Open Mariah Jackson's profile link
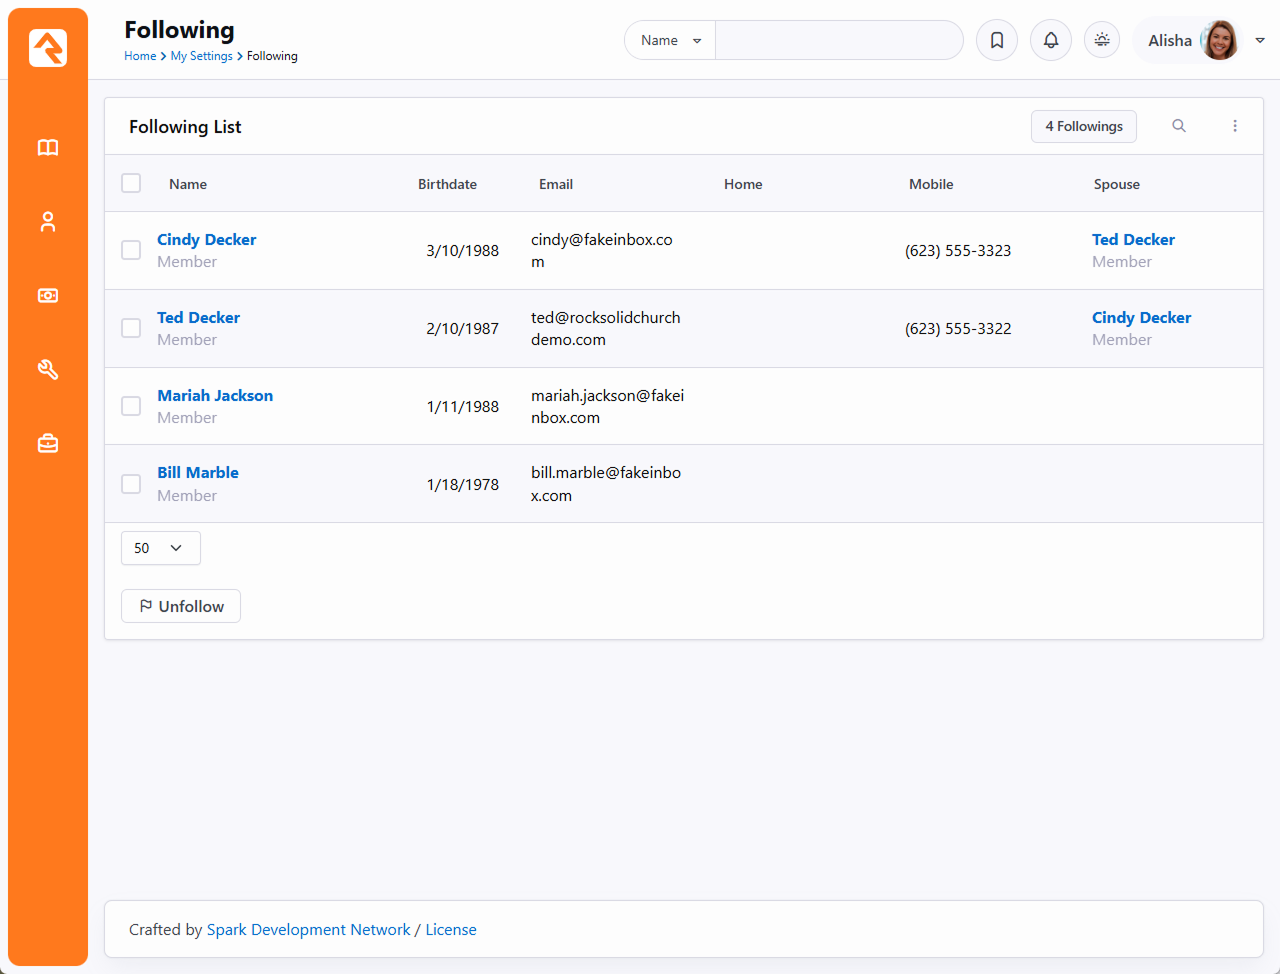Image resolution: width=1280 pixels, height=974 pixels. 215,395
